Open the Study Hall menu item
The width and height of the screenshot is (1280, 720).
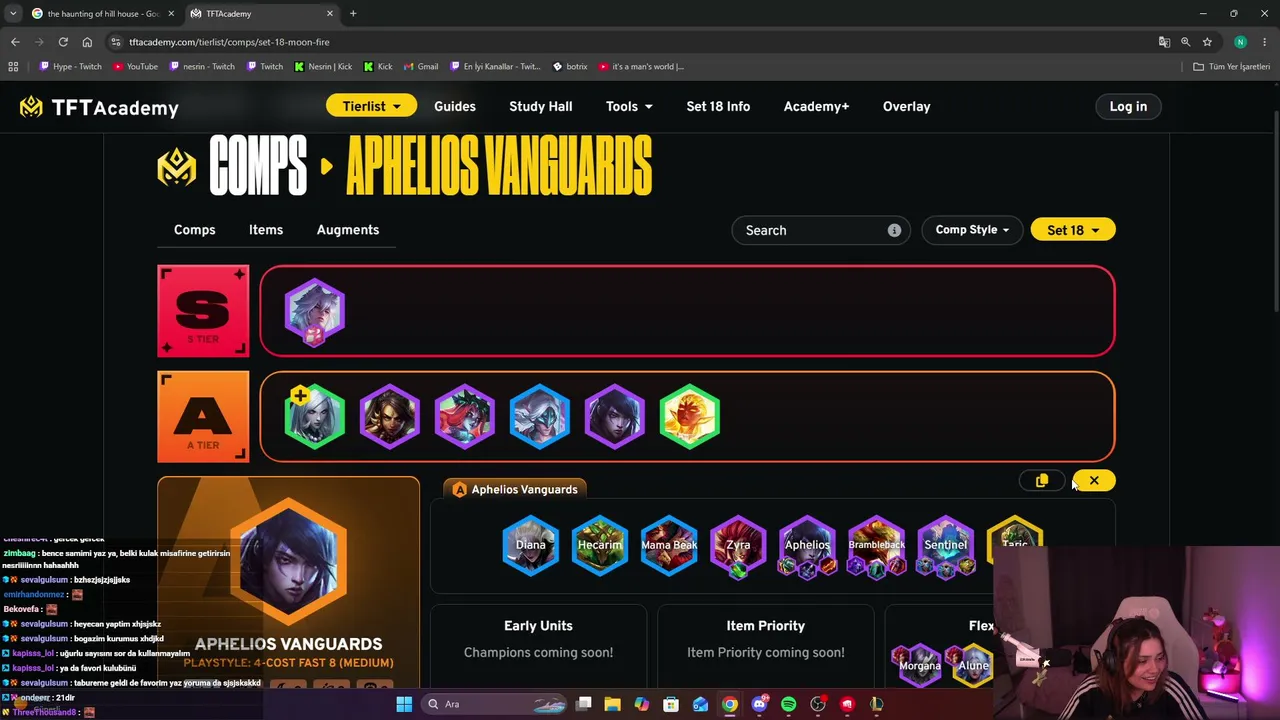pos(541,107)
